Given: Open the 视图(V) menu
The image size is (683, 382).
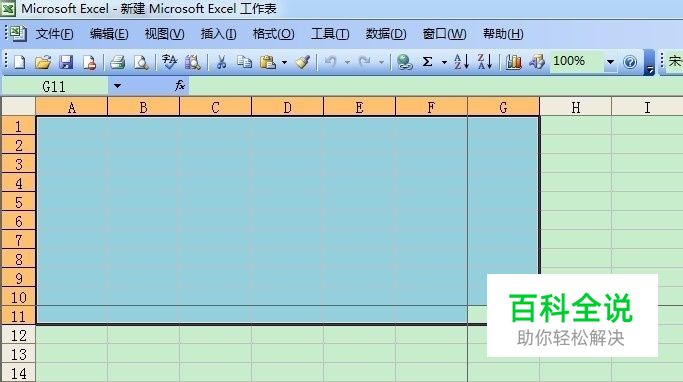Looking at the screenshot, I should pos(164,34).
